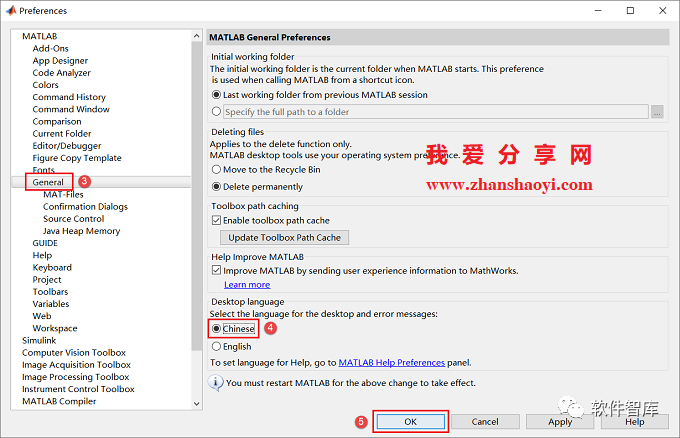
Task: Open Editor/Debugger preferences
Action: coord(67,146)
